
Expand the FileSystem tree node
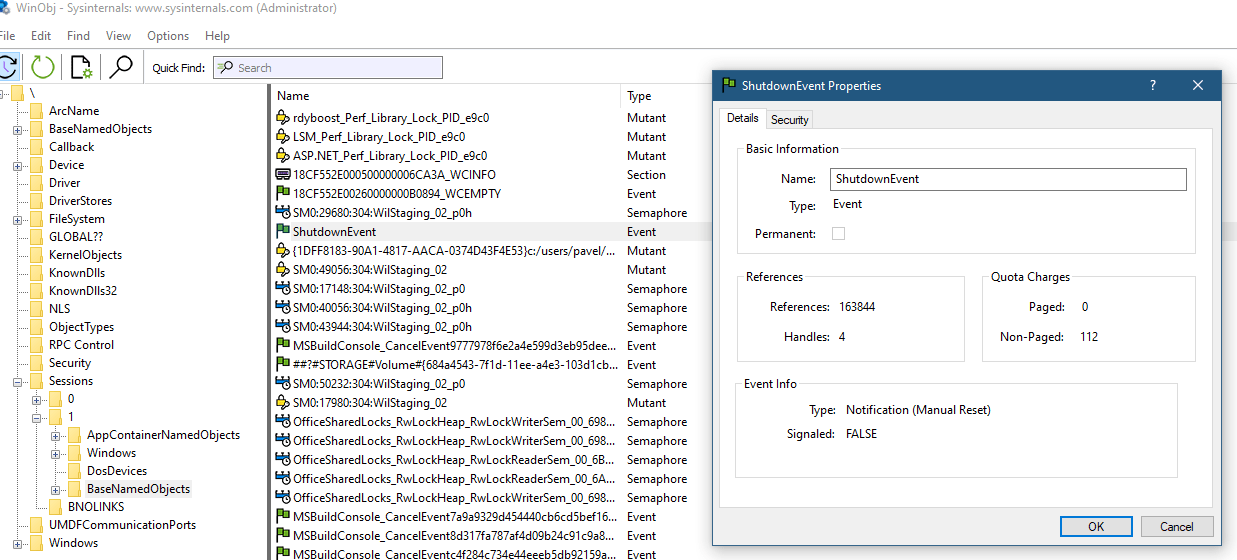(x=18, y=219)
